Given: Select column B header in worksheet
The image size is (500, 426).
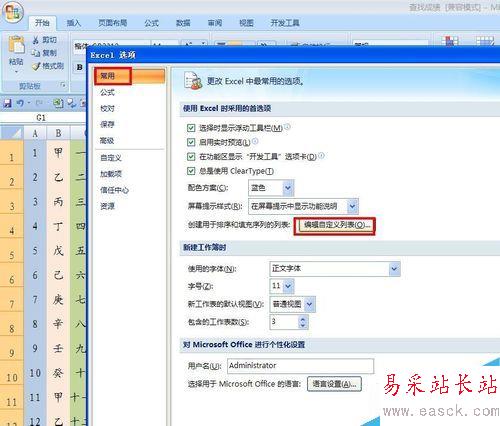Looking at the screenshot, I should (58, 133).
